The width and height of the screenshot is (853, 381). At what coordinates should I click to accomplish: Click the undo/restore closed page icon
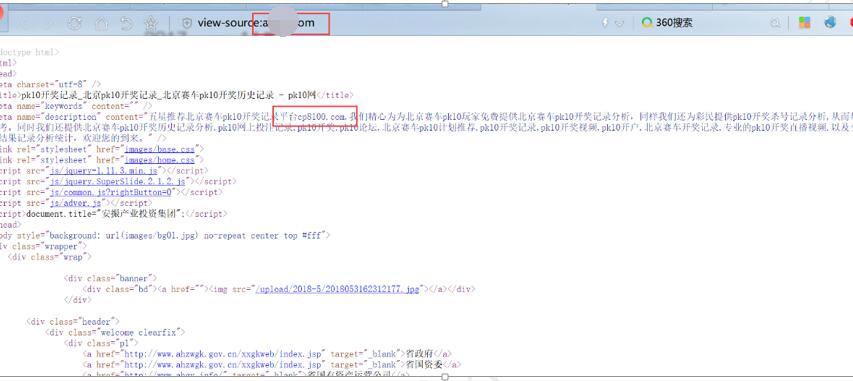(x=126, y=23)
